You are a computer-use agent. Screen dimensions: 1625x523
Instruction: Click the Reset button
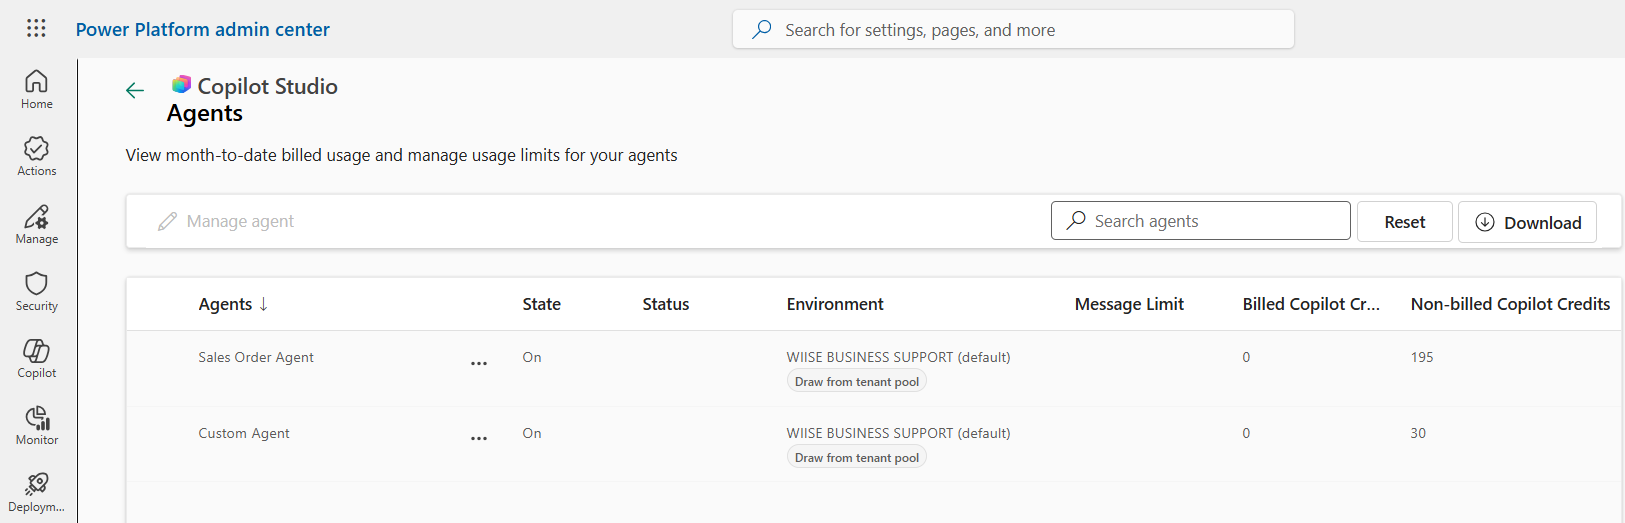[x=1404, y=222]
